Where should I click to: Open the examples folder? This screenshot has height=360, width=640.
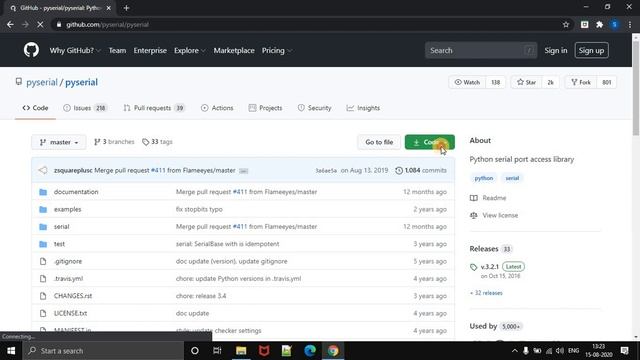coord(67,209)
